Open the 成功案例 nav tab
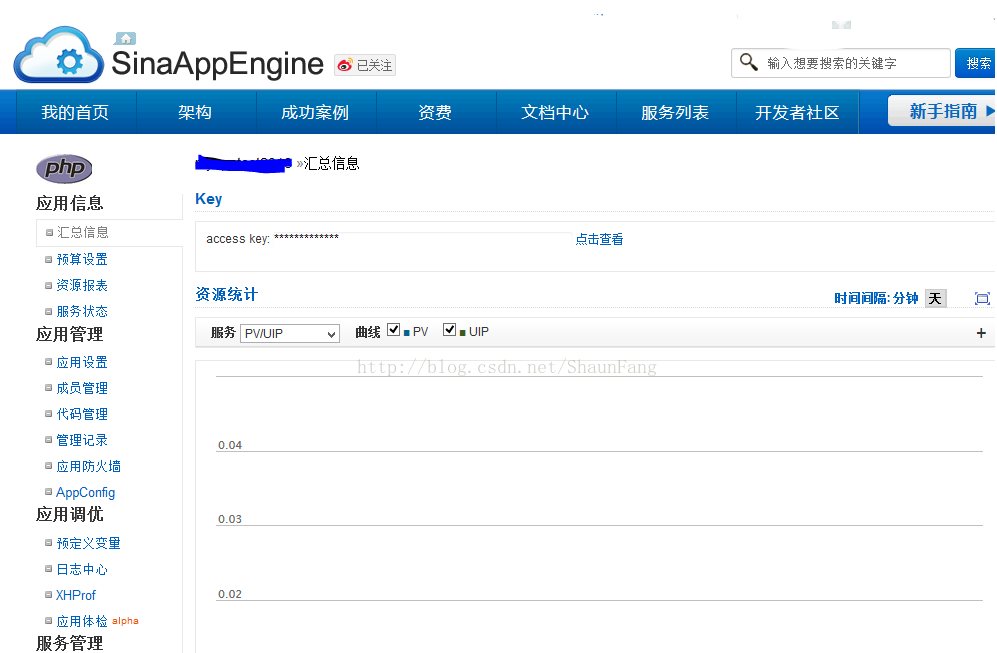 315,113
